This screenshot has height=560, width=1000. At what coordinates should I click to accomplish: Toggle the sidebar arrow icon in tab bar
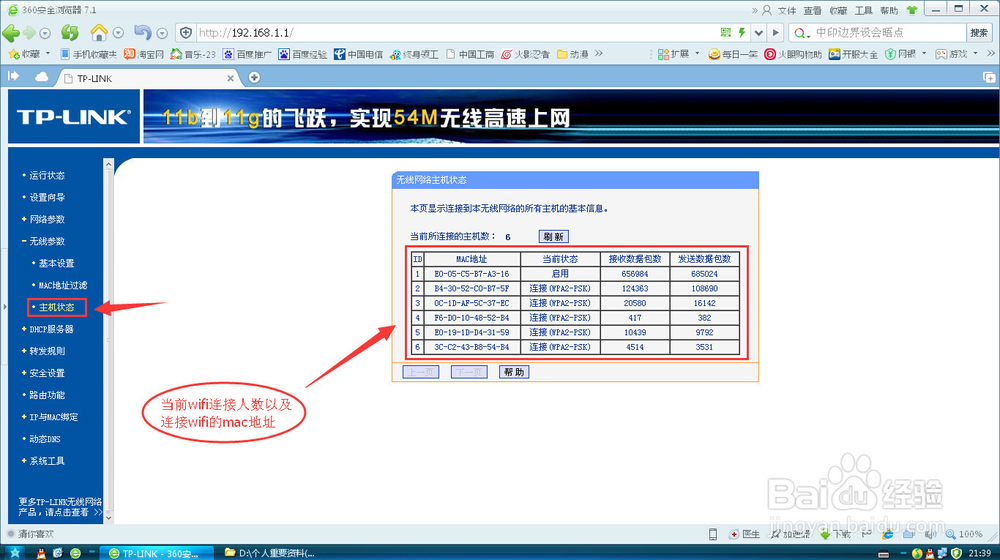pyautogui.click(x=13, y=77)
